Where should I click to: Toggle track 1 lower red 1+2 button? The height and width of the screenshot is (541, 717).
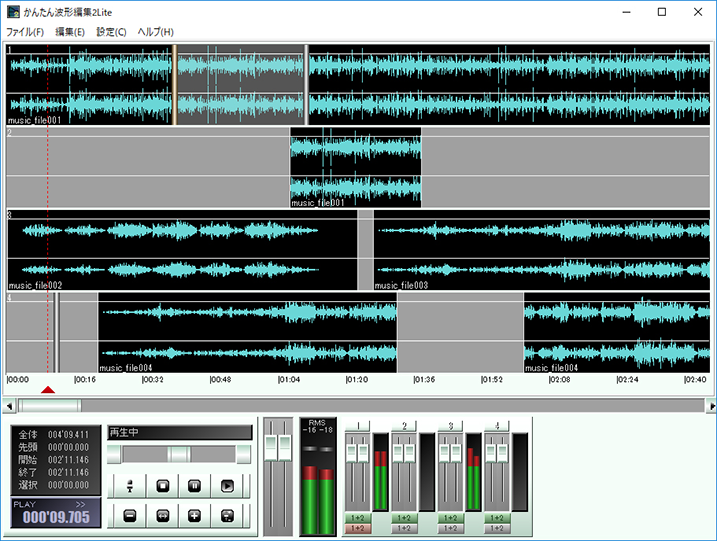[358, 529]
